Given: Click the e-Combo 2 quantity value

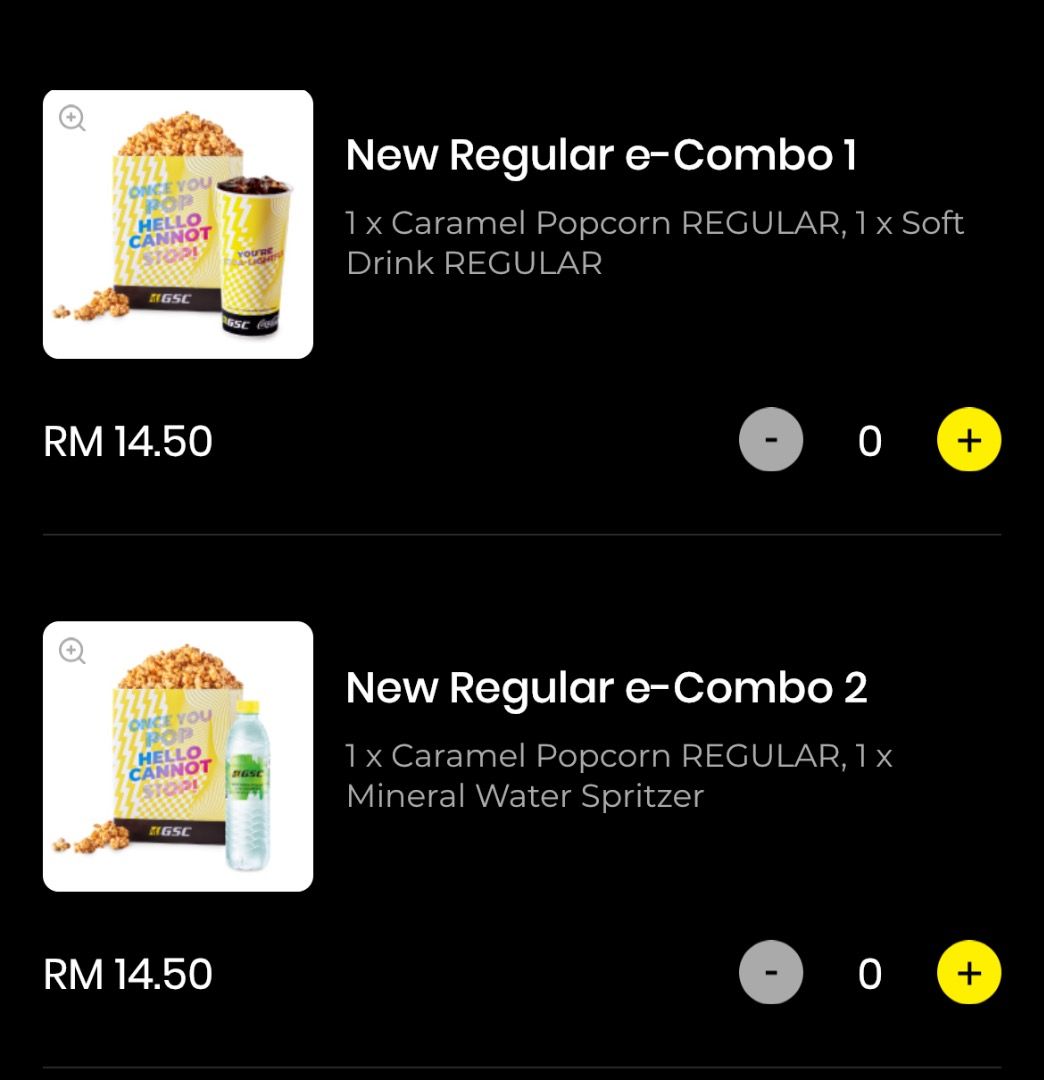Looking at the screenshot, I should [x=869, y=974].
